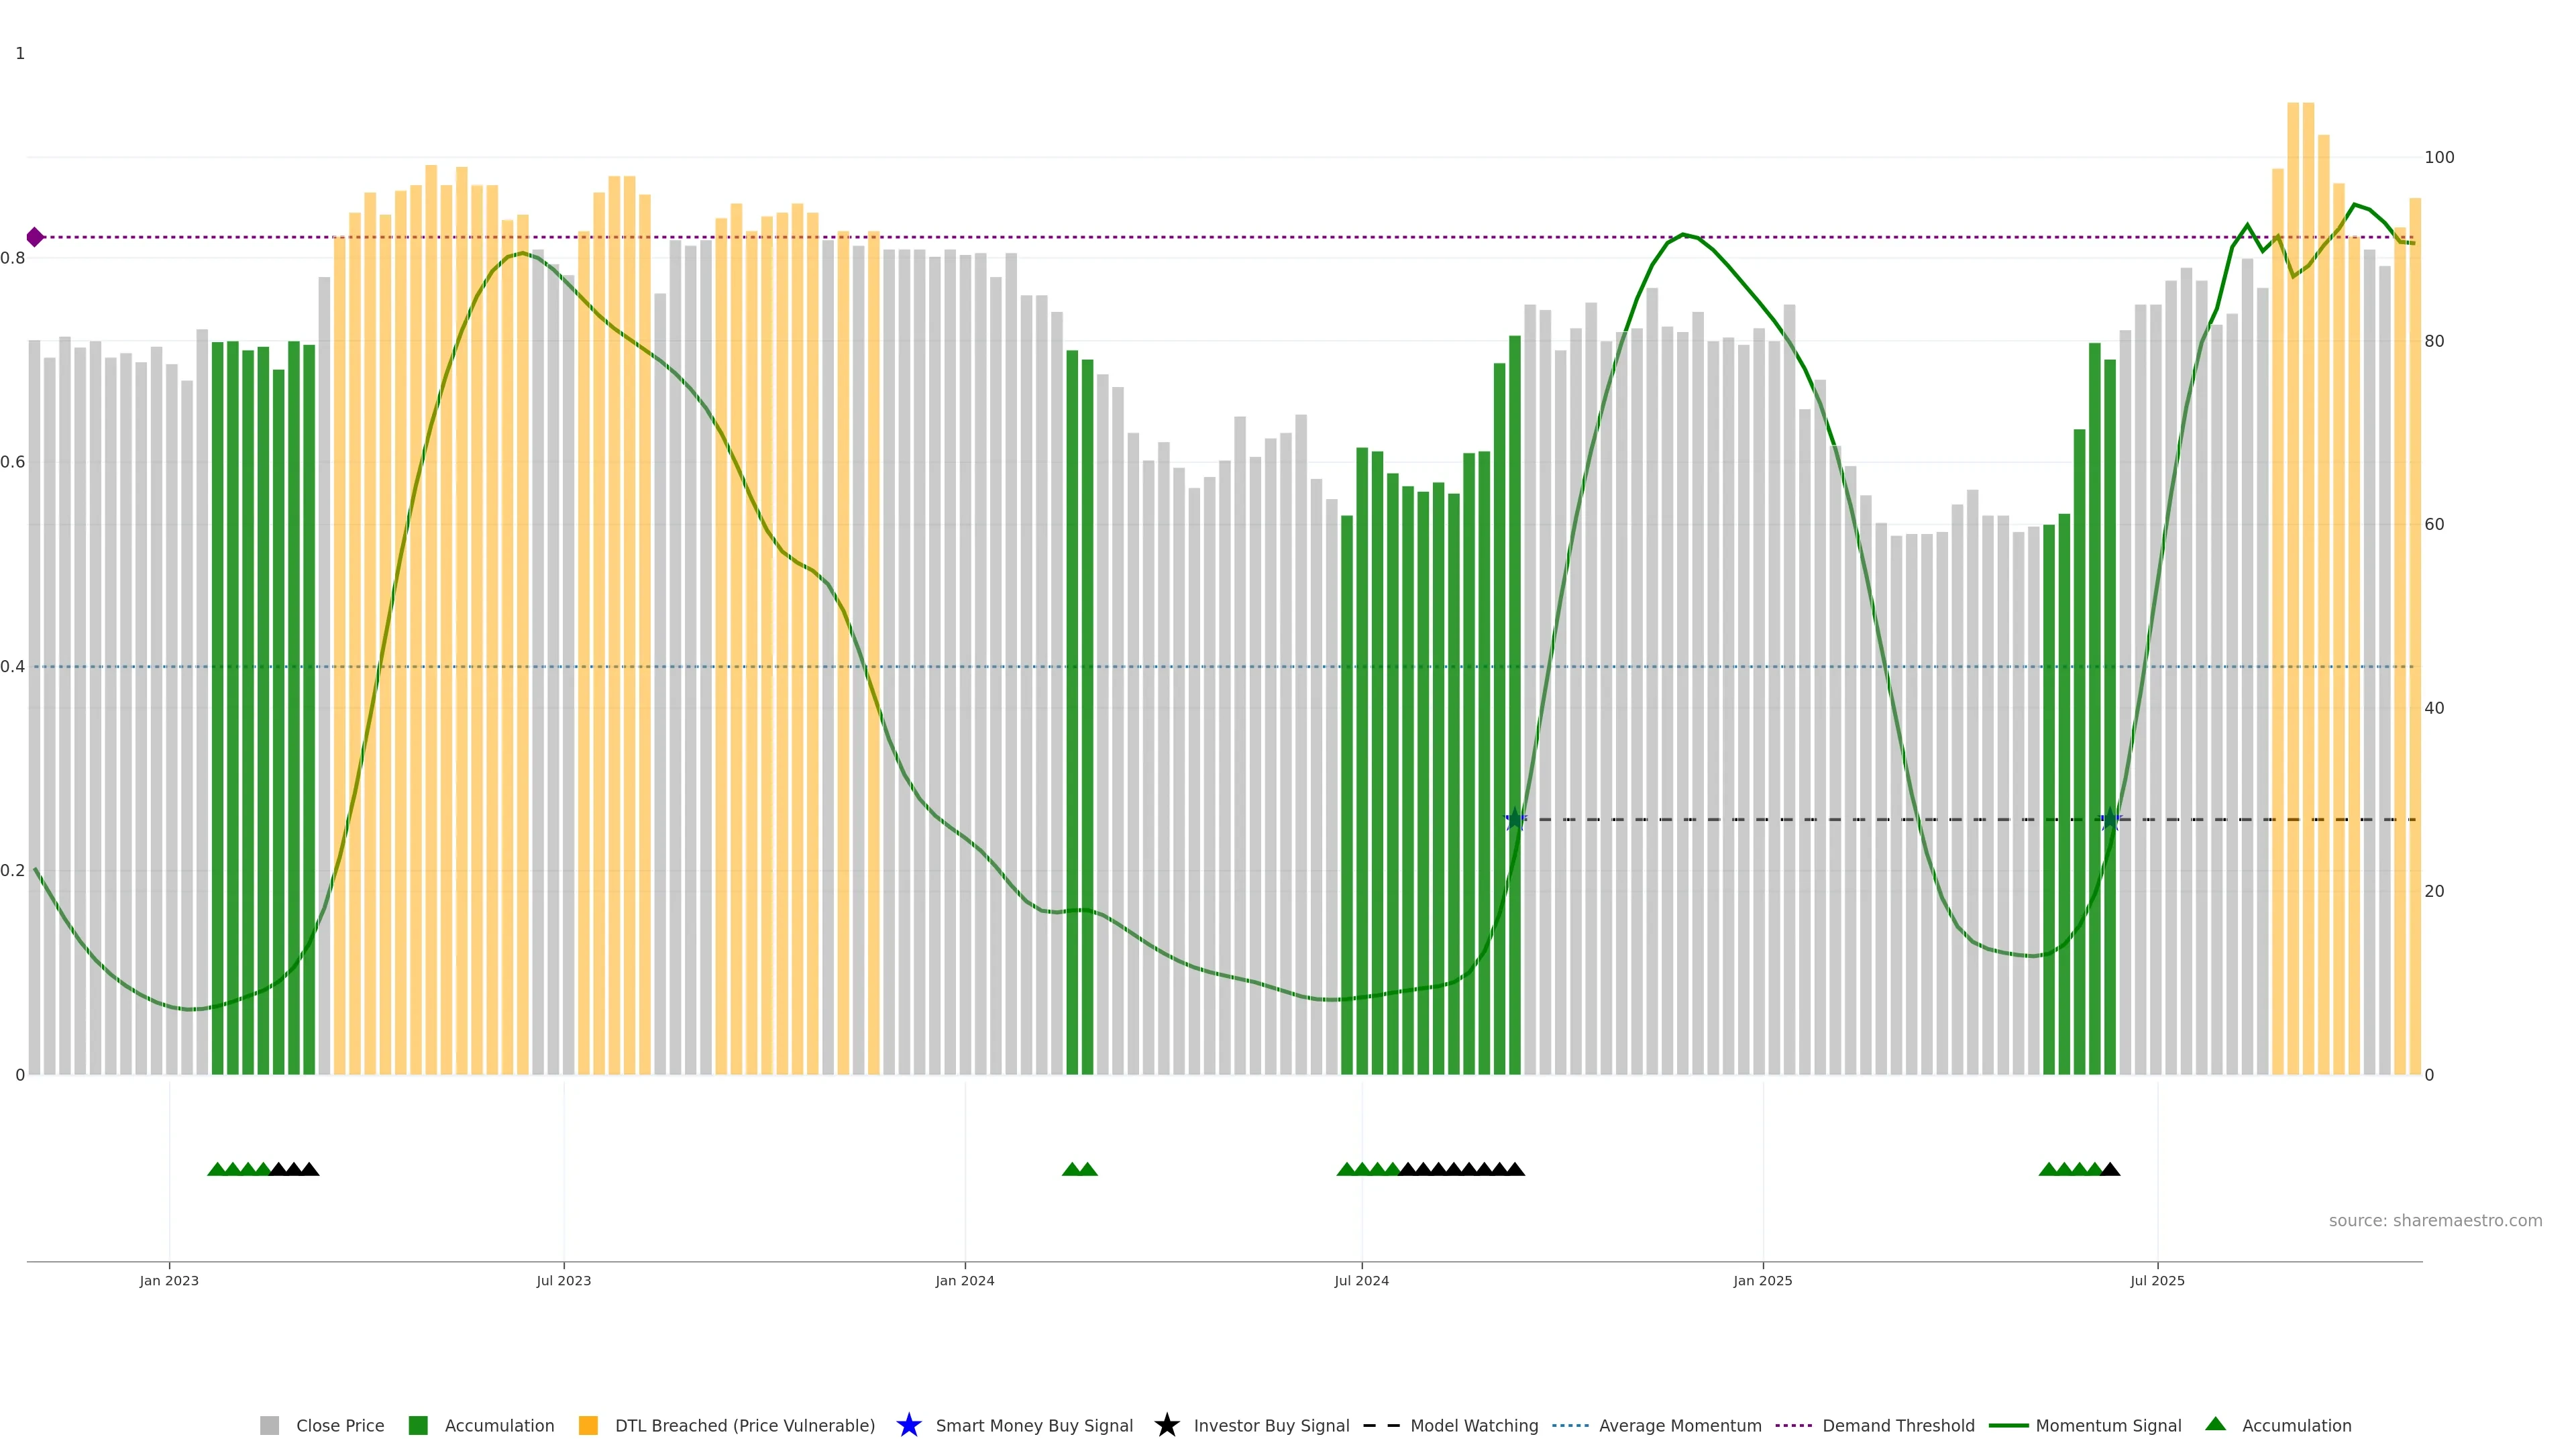
Task: Click the orange DTL Breached legend square
Action: [x=588, y=1425]
